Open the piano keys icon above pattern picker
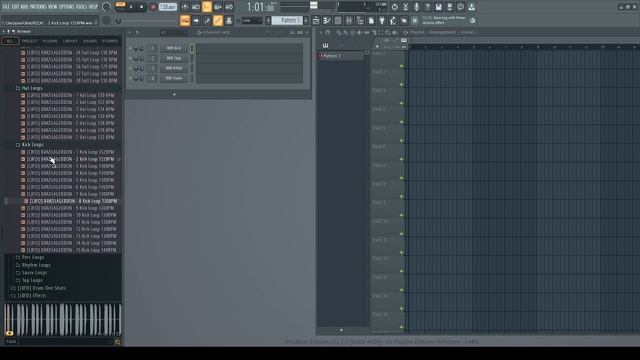Viewport: 640px width, 360px height. (325, 45)
